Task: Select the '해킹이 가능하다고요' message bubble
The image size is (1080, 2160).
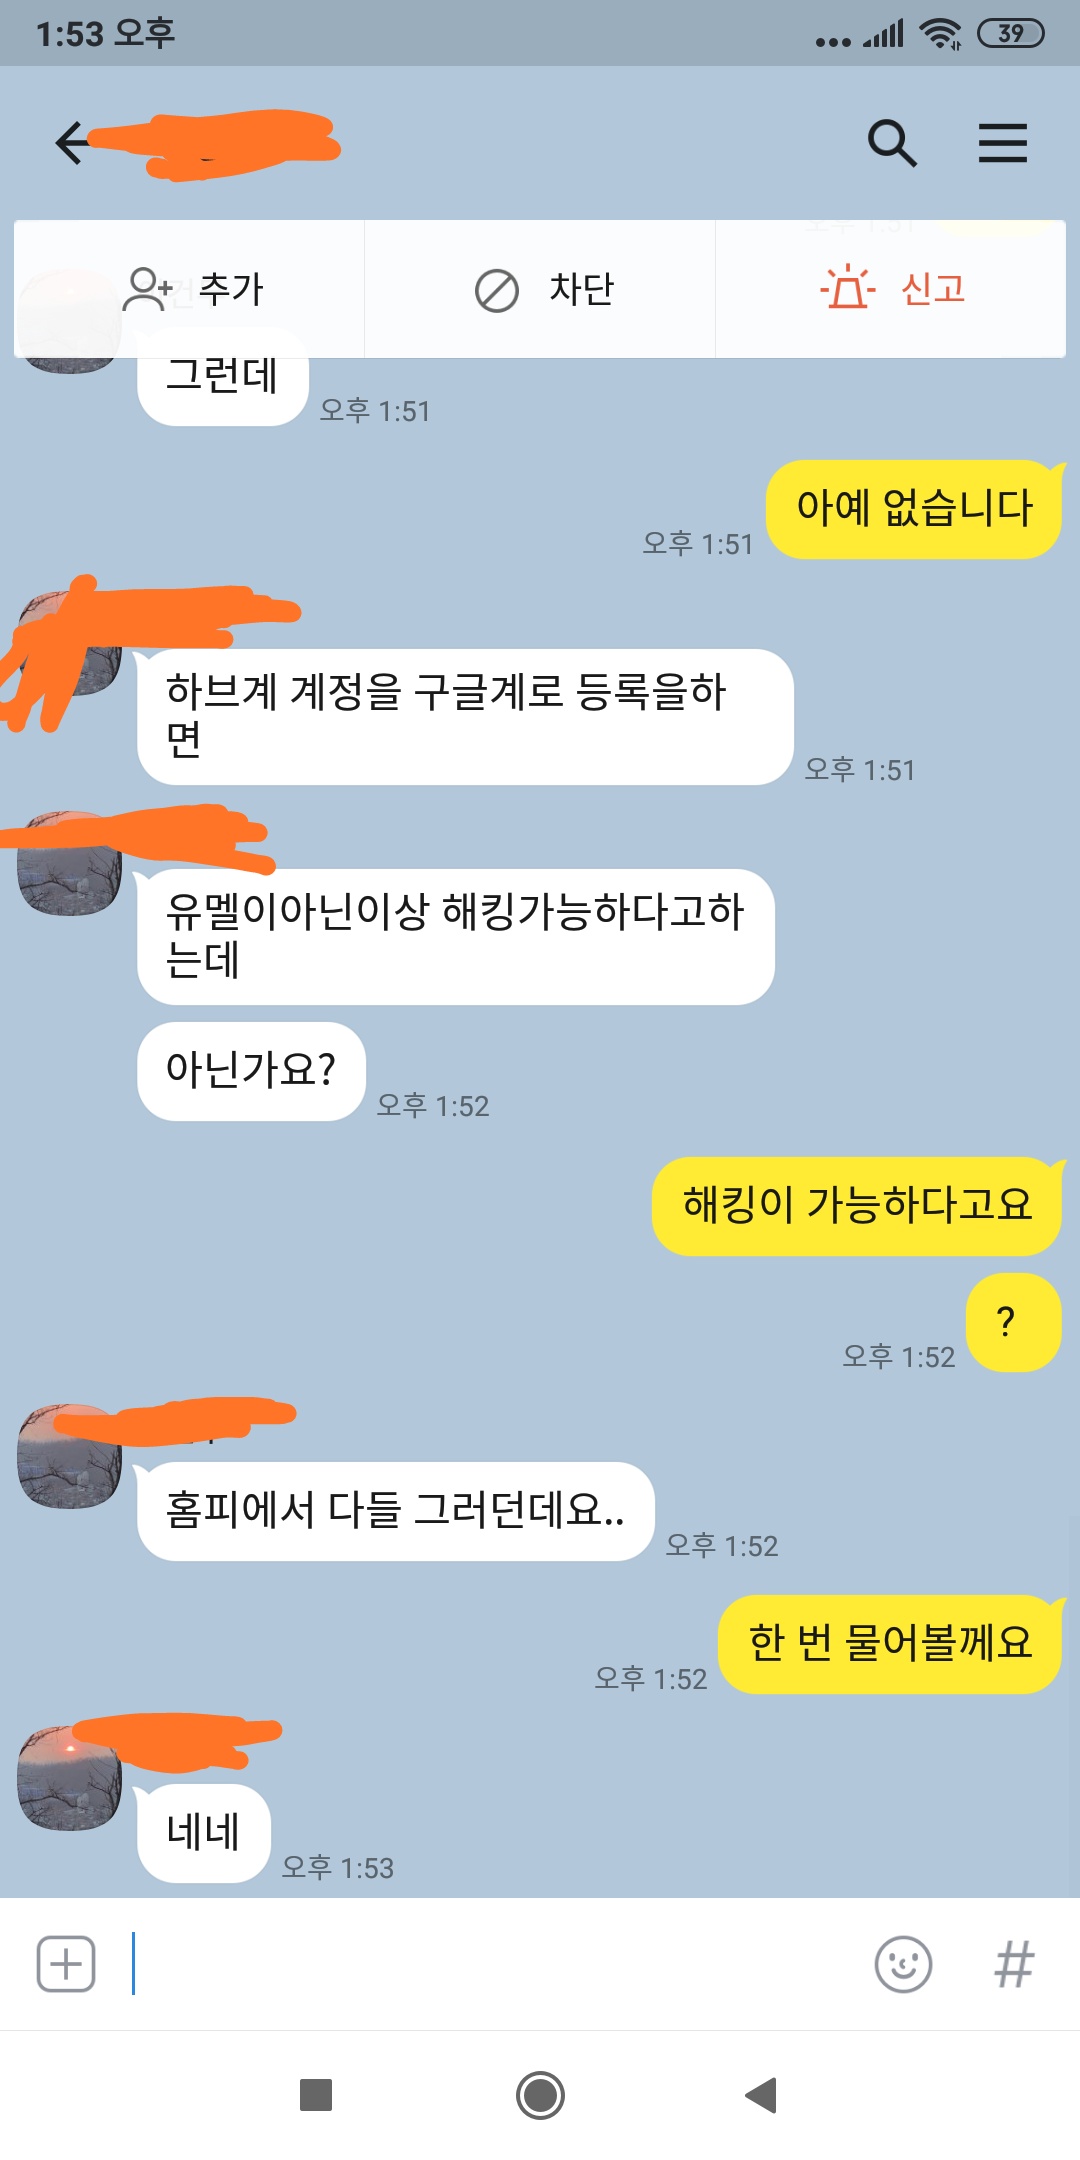Action: 856,1205
